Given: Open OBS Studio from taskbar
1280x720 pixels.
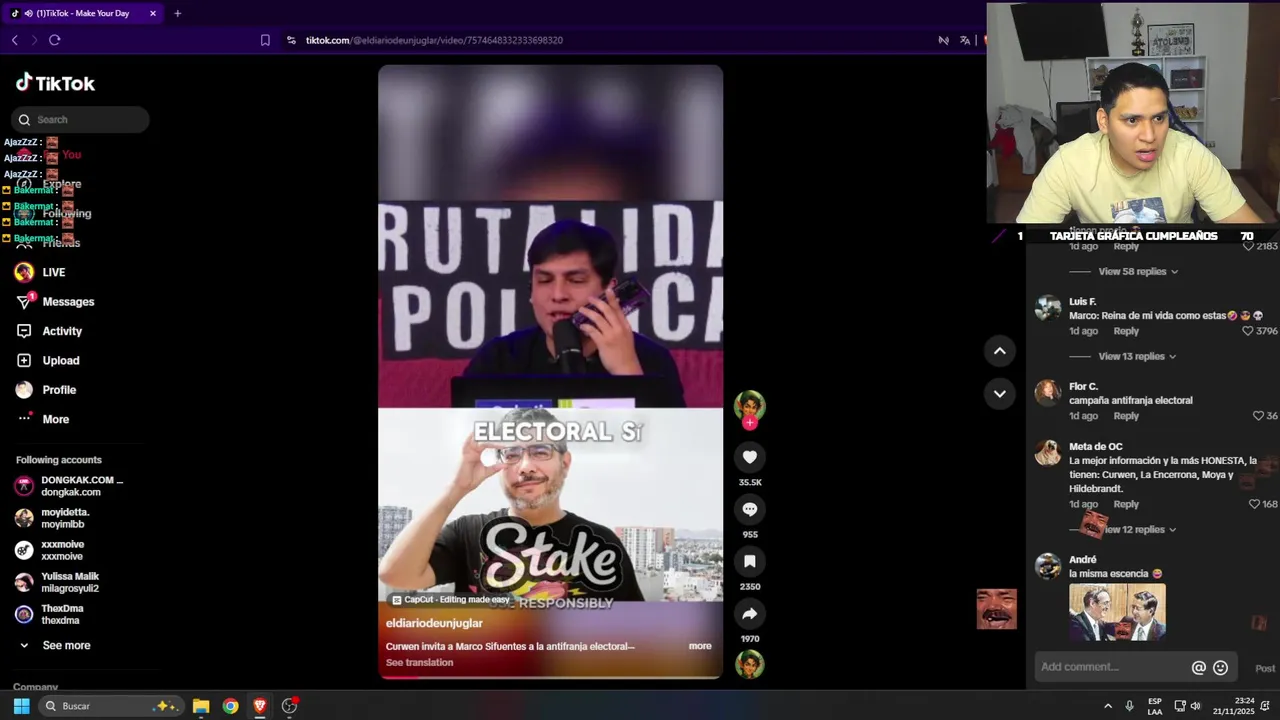Looking at the screenshot, I should click(290, 706).
